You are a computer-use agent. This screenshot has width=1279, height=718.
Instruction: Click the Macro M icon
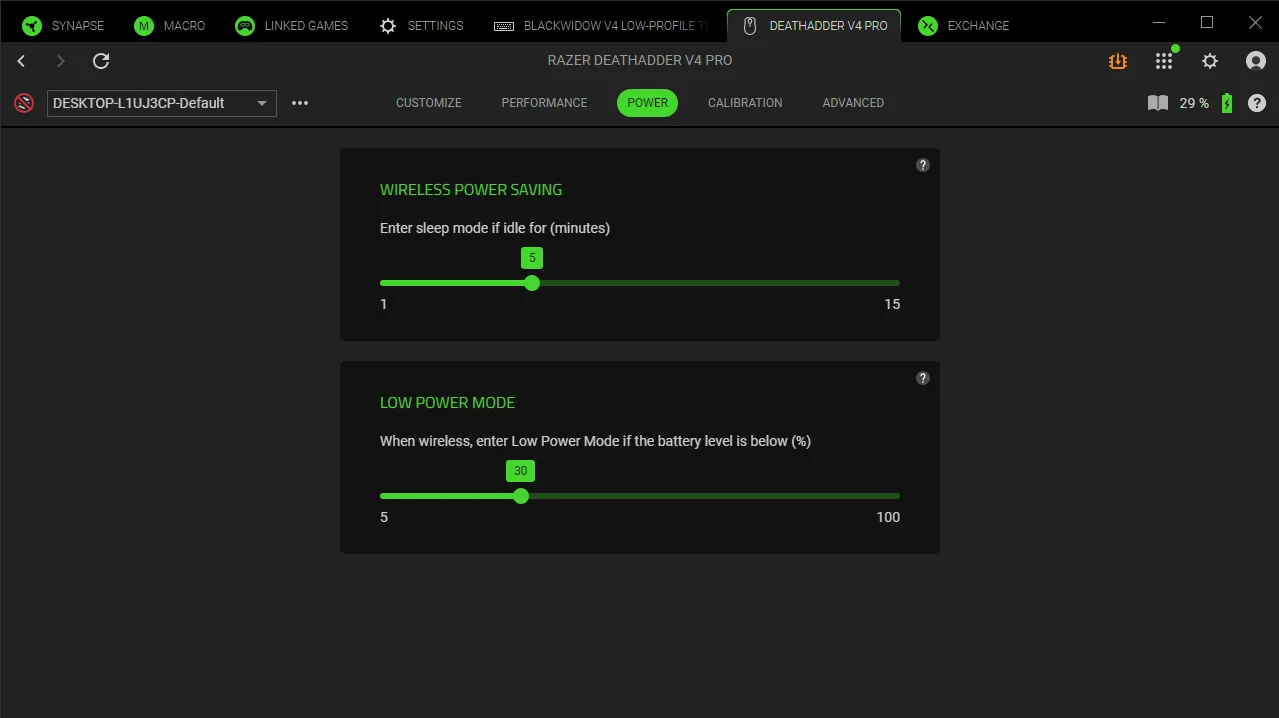pyautogui.click(x=144, y=25)
